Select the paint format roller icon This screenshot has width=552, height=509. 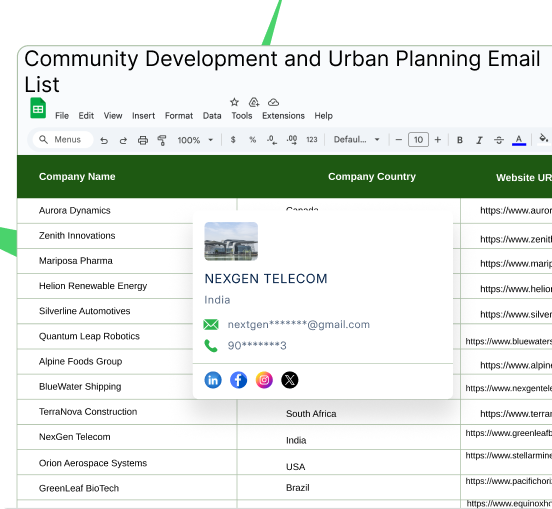pos(162,140)
